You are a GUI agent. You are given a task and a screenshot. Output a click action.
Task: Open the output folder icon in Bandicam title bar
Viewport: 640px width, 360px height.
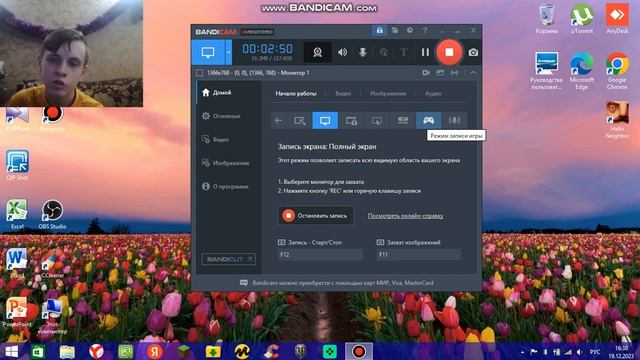pyautogui.click(x=395, y=31)
